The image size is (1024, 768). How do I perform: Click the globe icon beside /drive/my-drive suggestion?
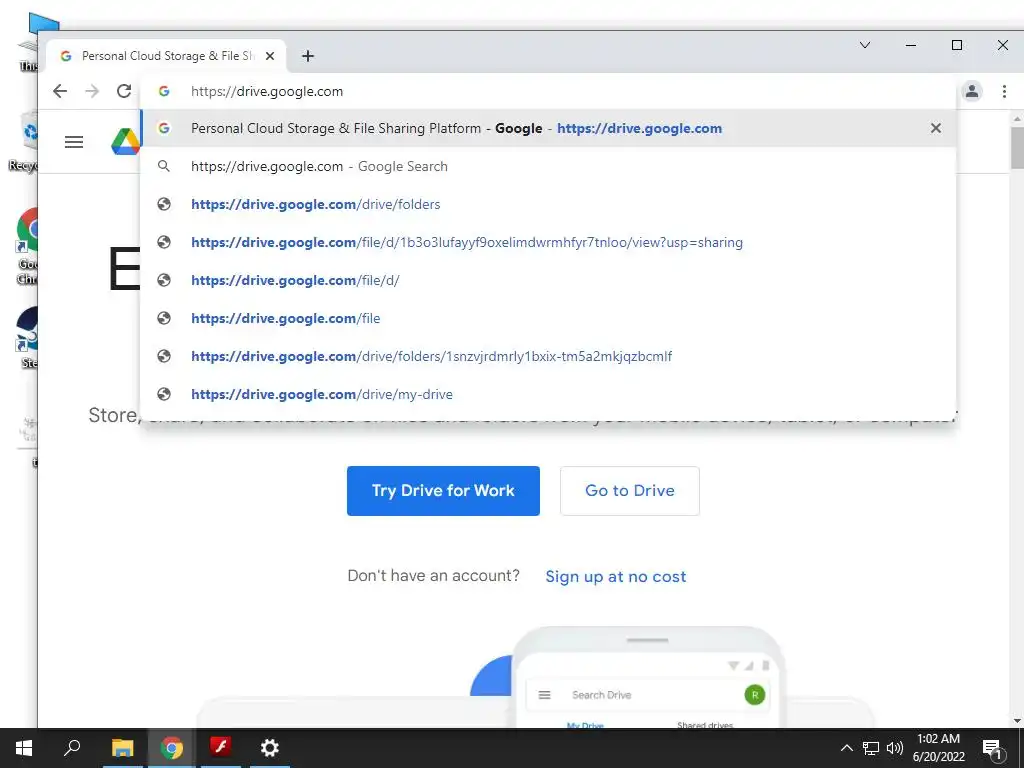(164, 394)
